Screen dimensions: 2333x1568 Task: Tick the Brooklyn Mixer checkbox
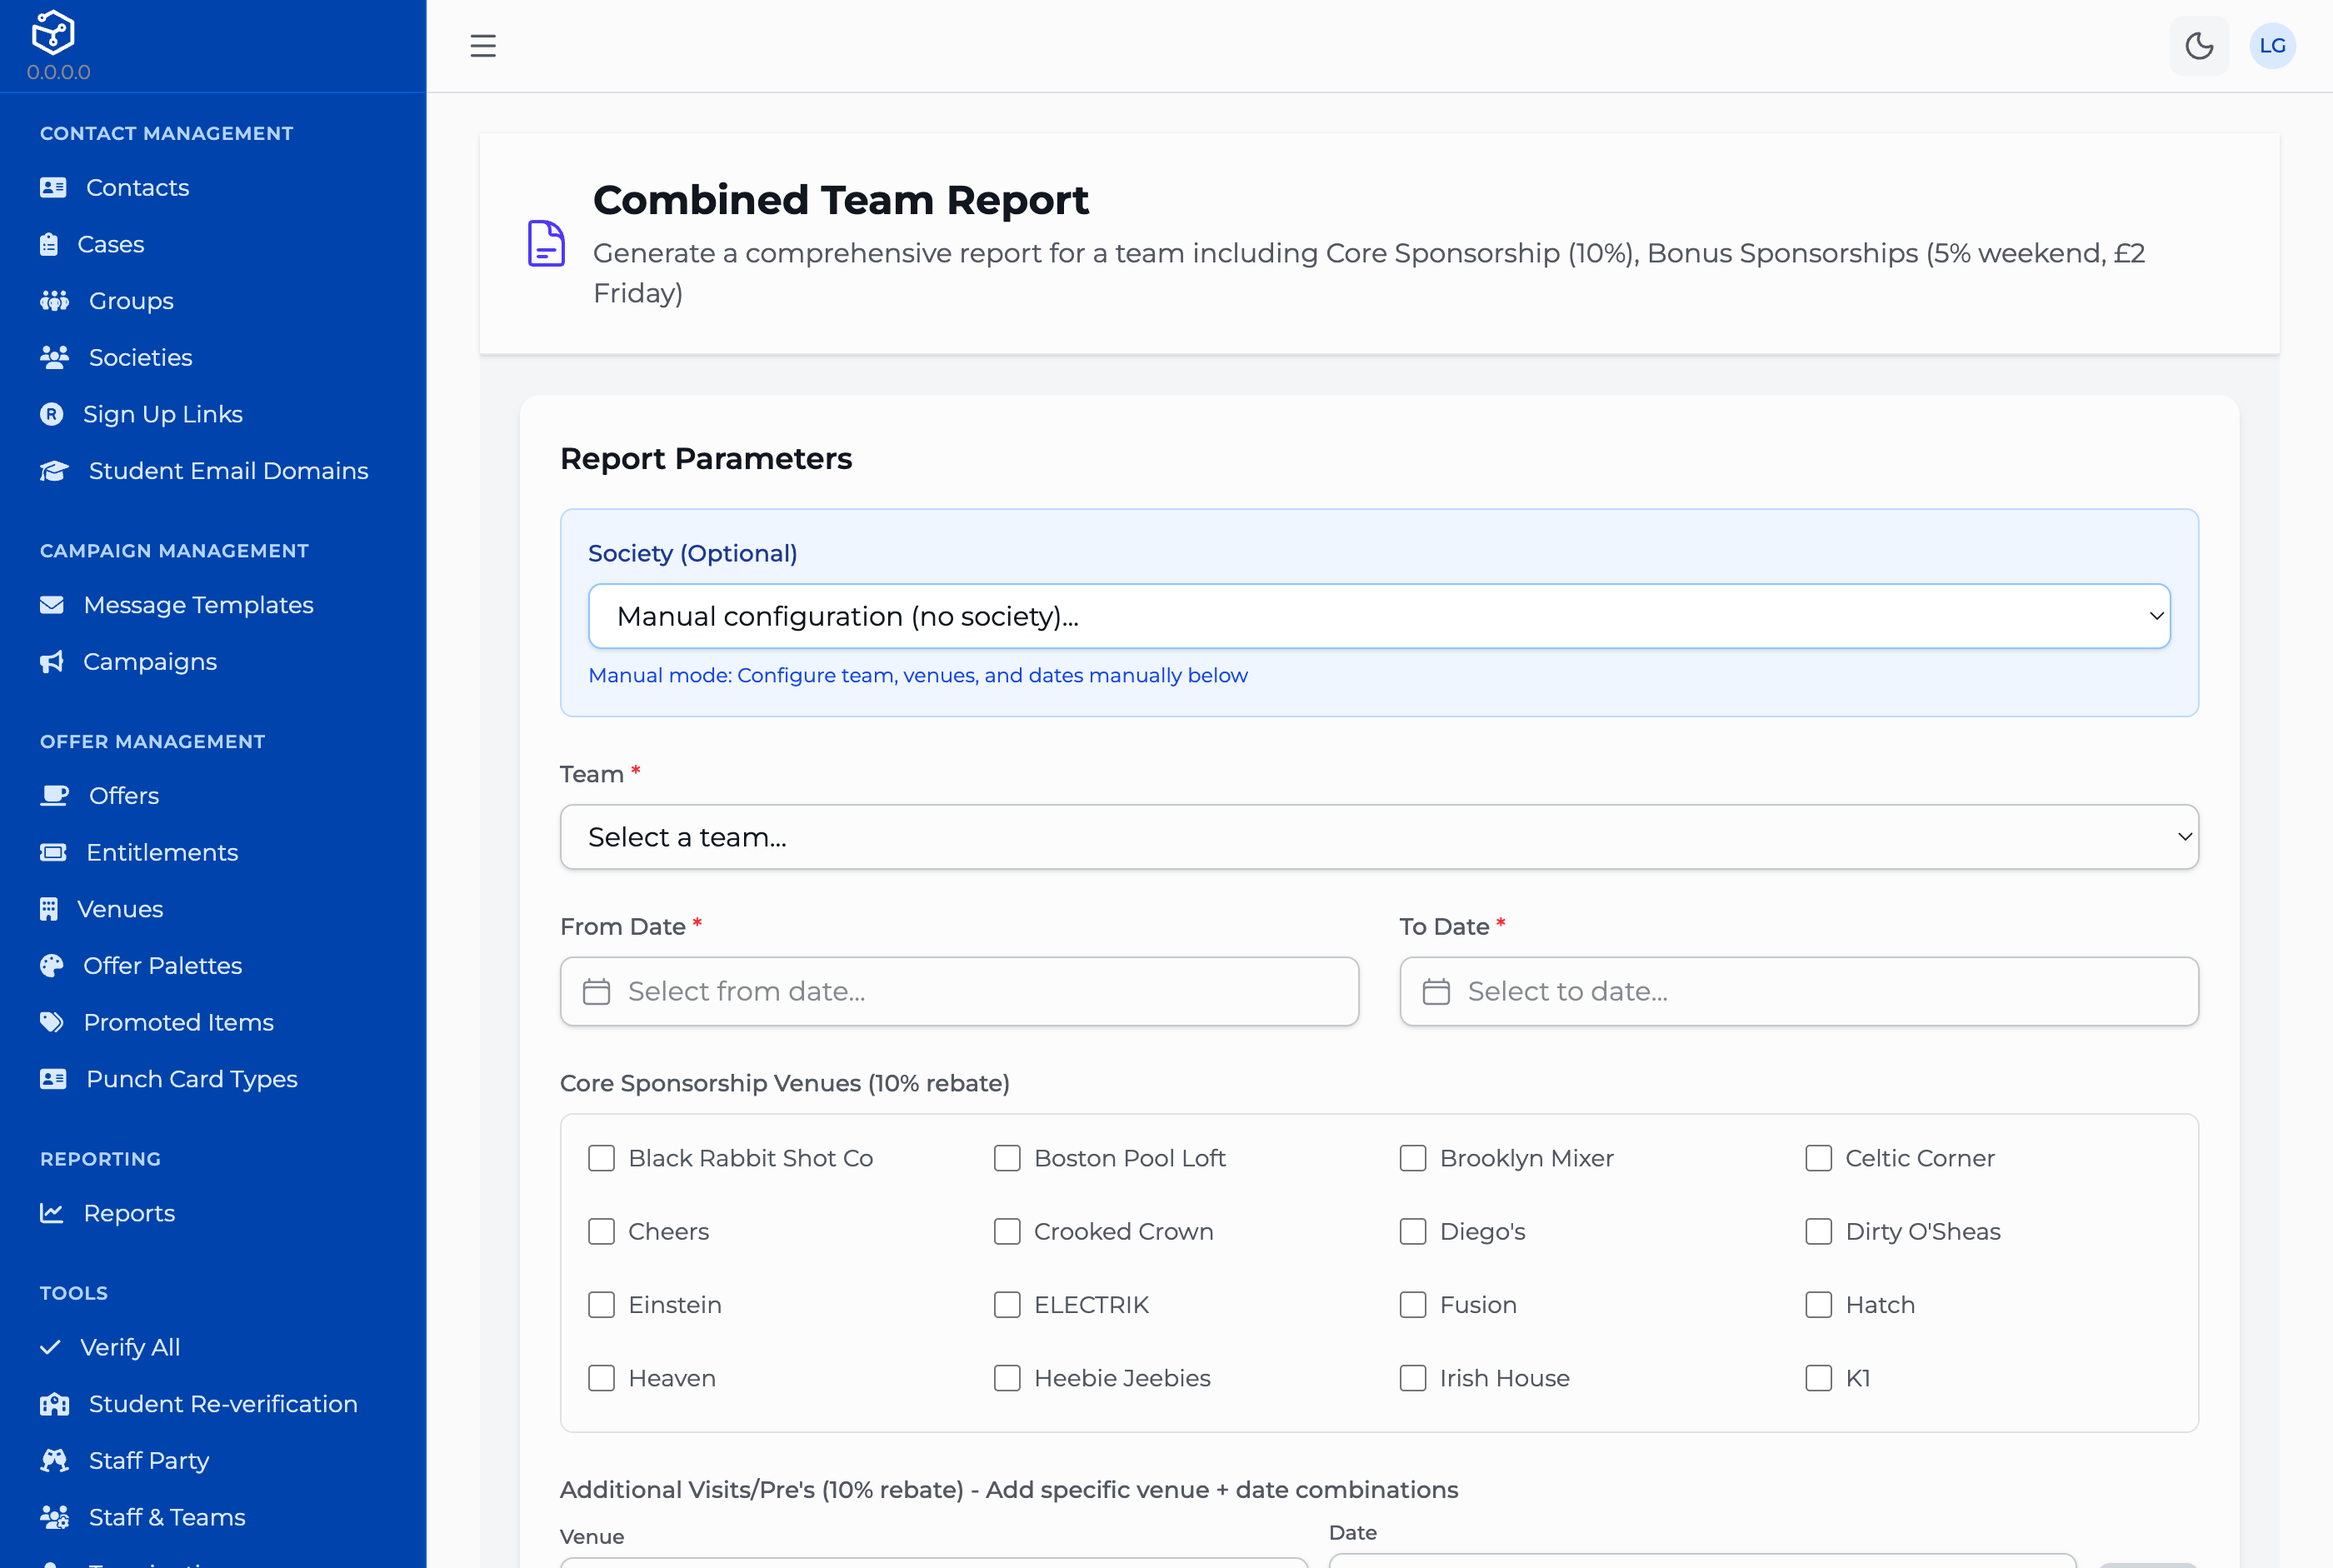pyautogui.click(x=1412, y=1158)
